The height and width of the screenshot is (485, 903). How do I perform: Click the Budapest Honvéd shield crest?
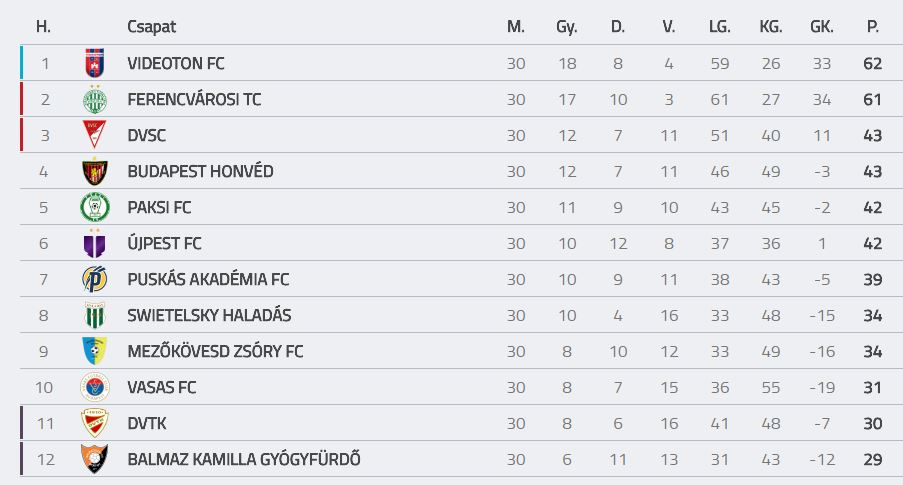point(94,171)
